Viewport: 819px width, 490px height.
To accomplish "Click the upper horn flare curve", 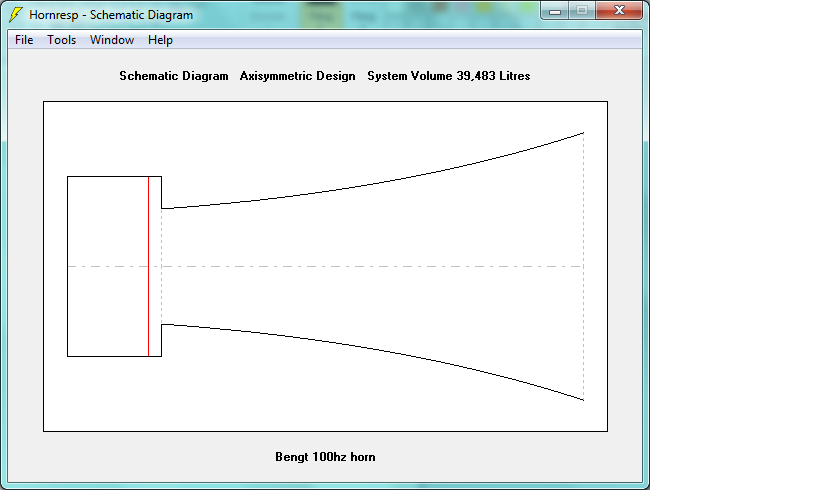I will [372, 184].
